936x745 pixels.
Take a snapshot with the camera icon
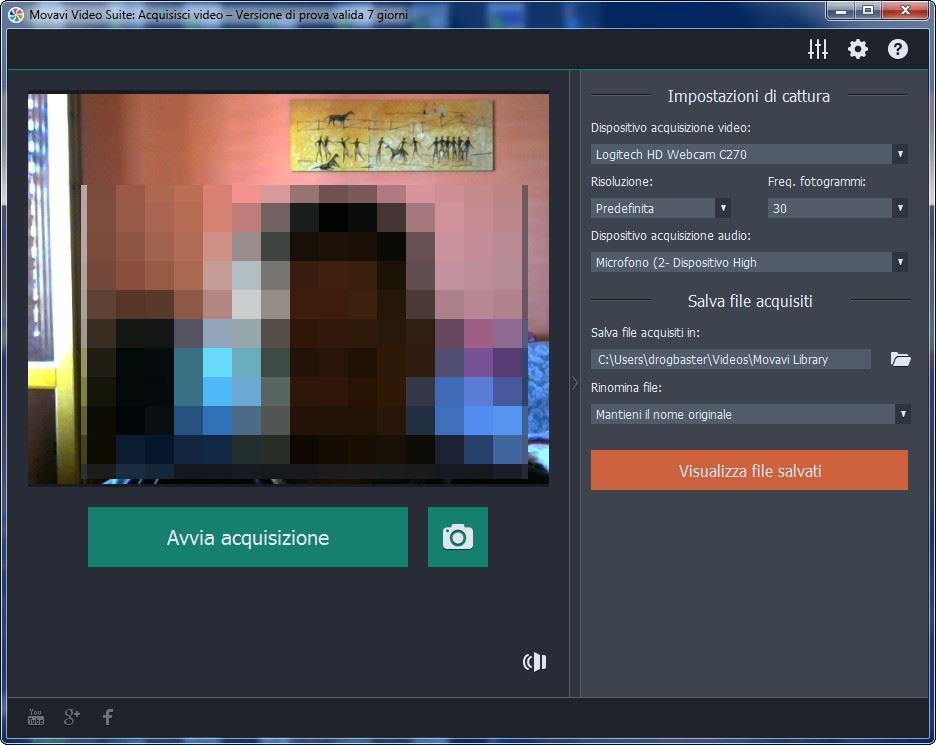(457, 537)
